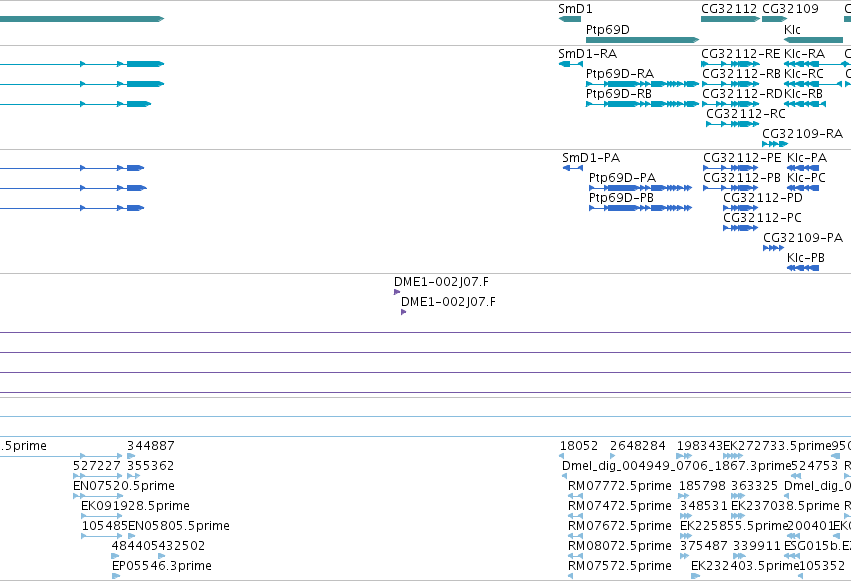This screenshot has height=581, width=851.
Task: Select transcript CG32112-RD
Action: tap(731, 104)
